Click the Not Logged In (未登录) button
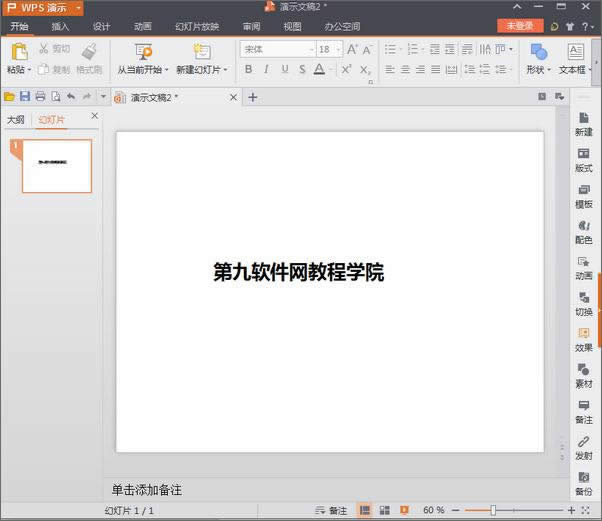602x521 pixels. coord(520,26)
